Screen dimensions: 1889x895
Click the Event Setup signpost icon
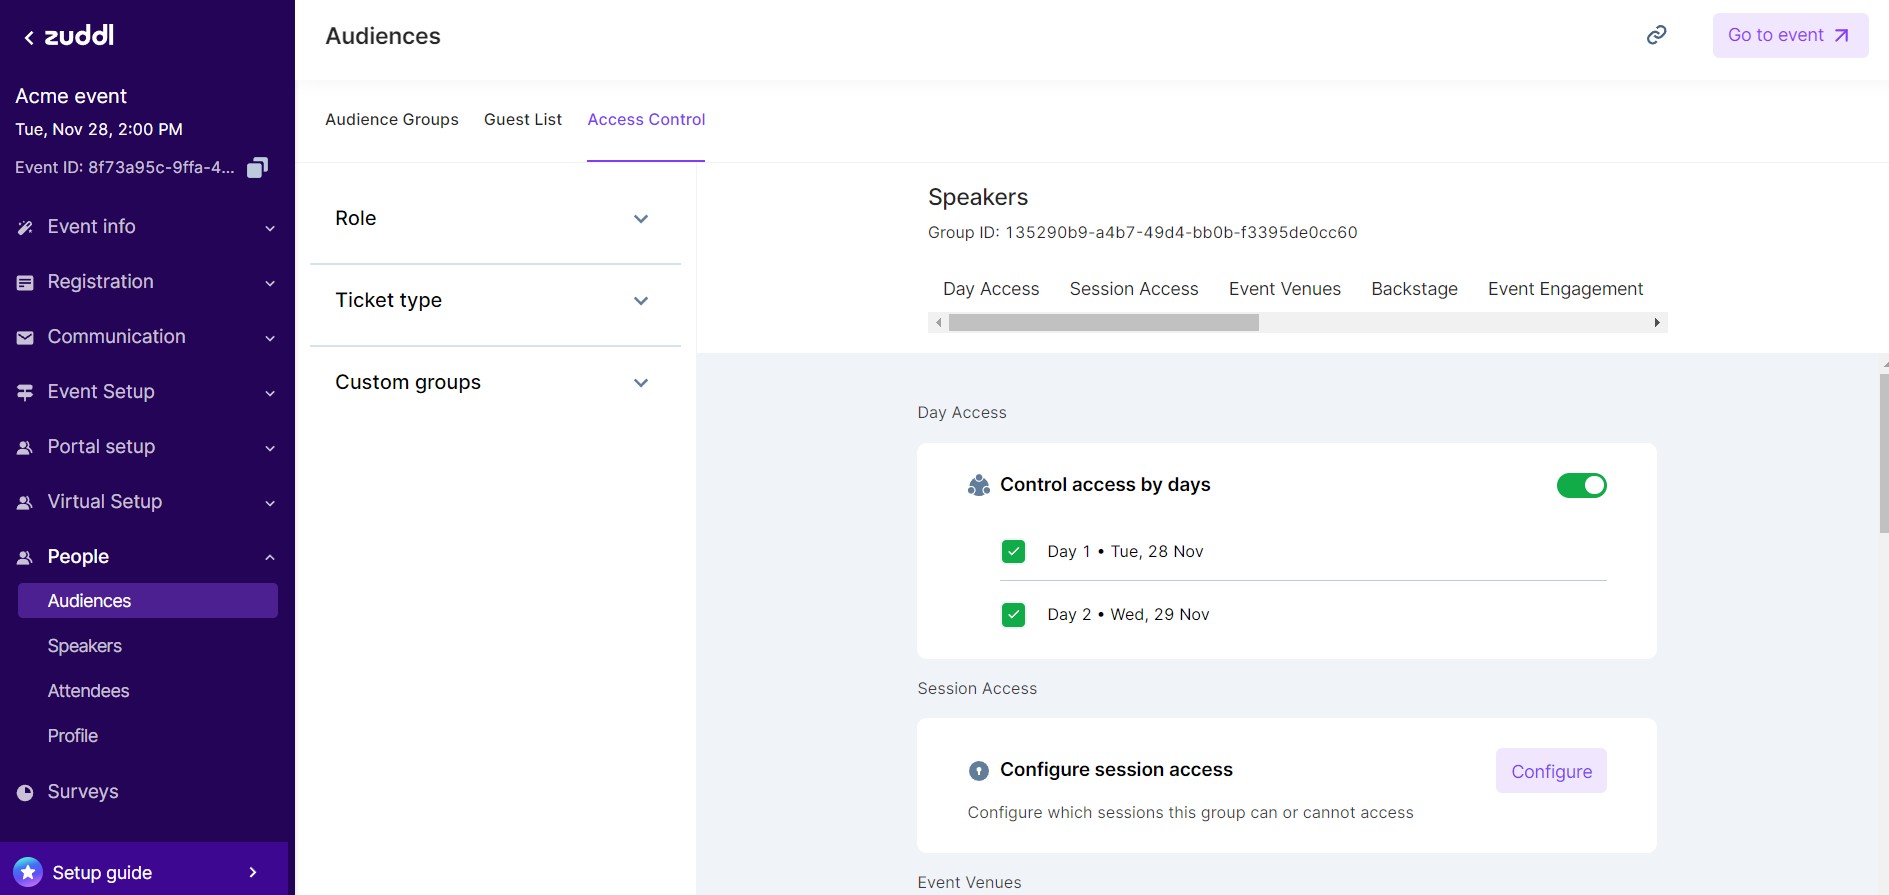[25, 393]
